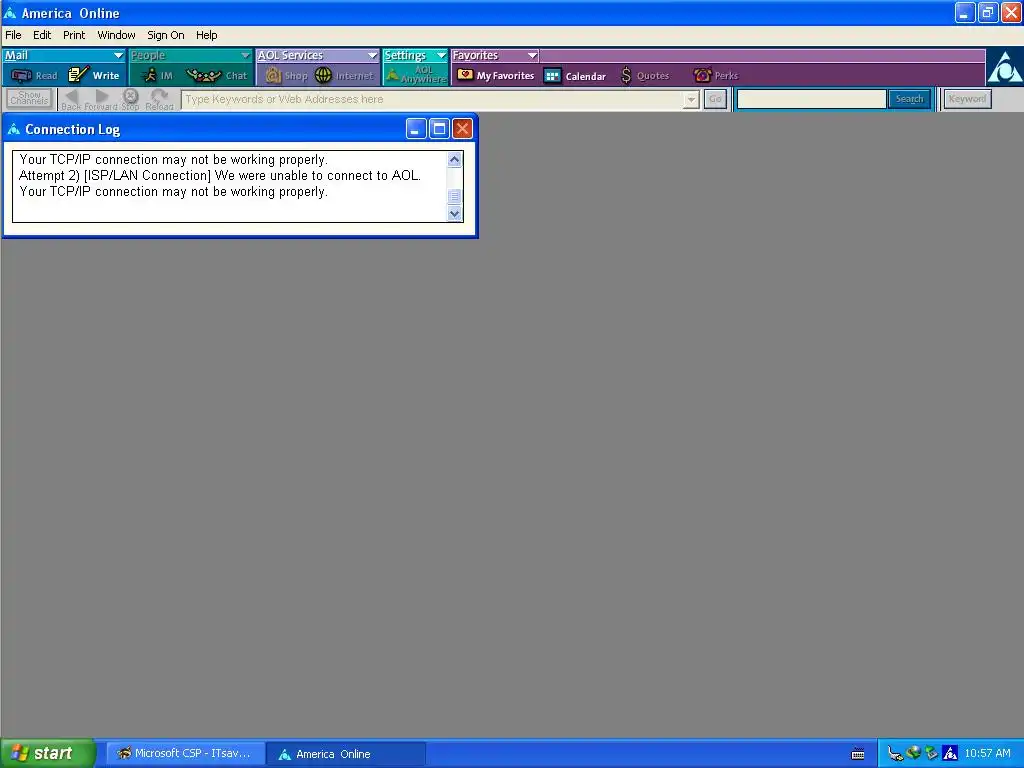Click the search text input box

coord(812,99)
